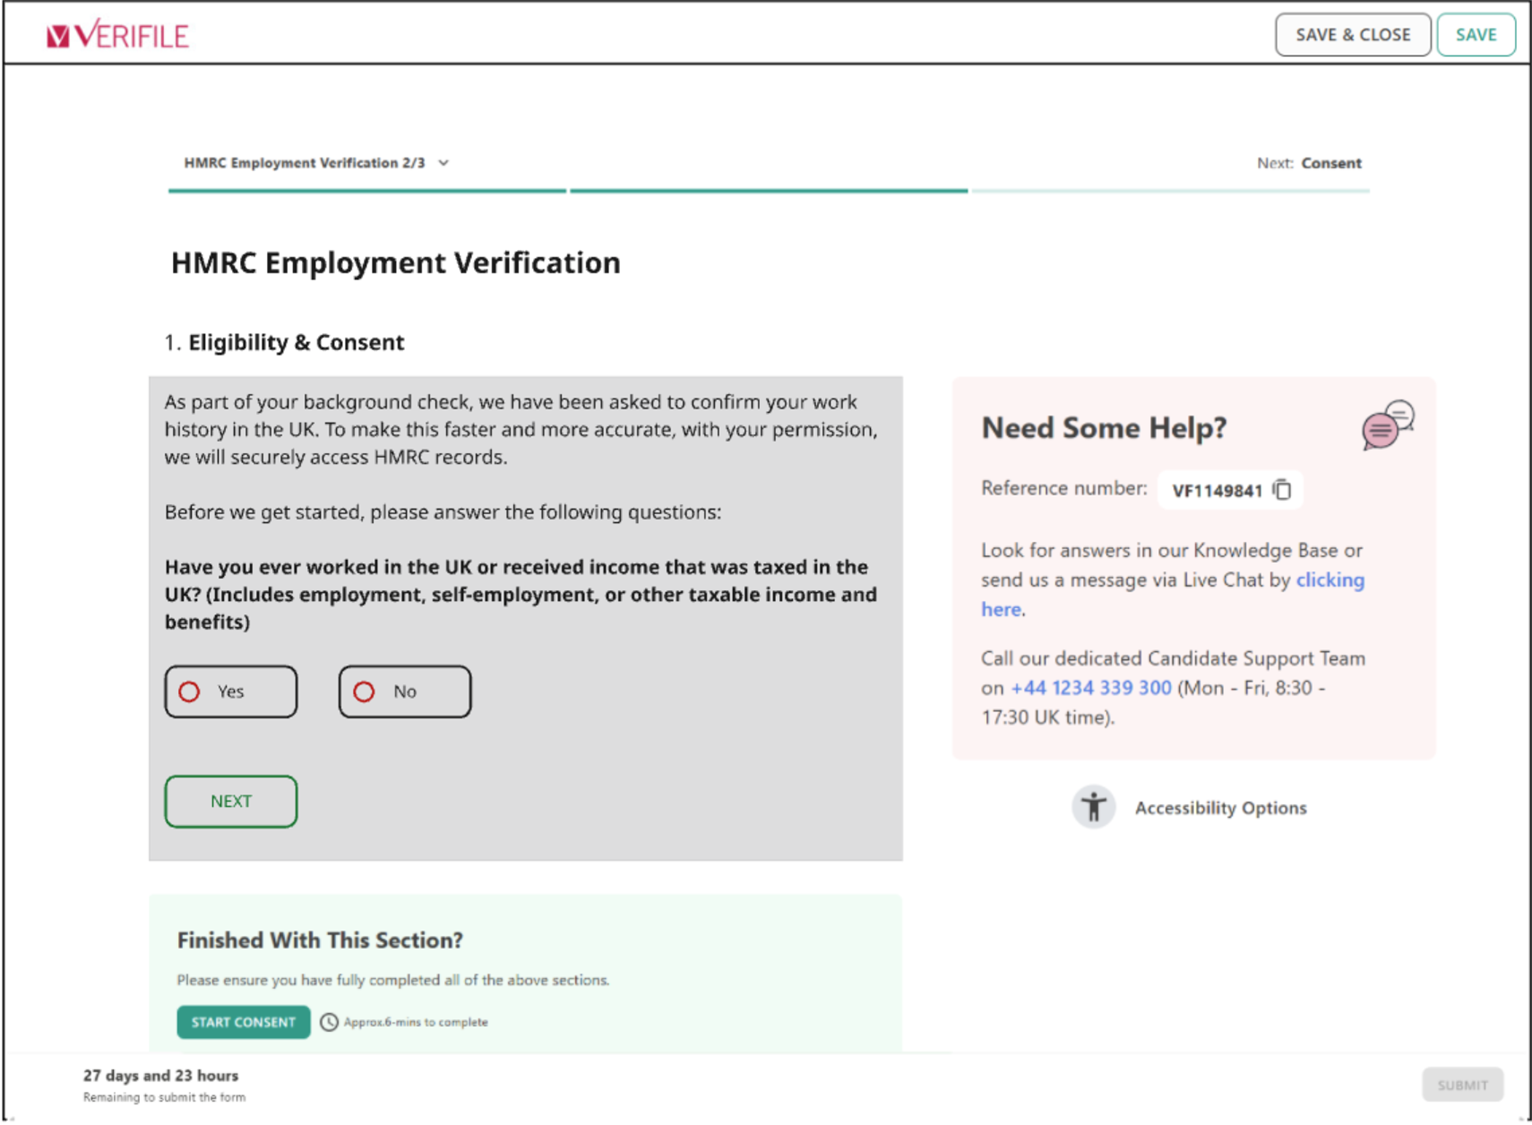Expand the HMRC Employment Verification 2/3 dropdown

[316, 163]
